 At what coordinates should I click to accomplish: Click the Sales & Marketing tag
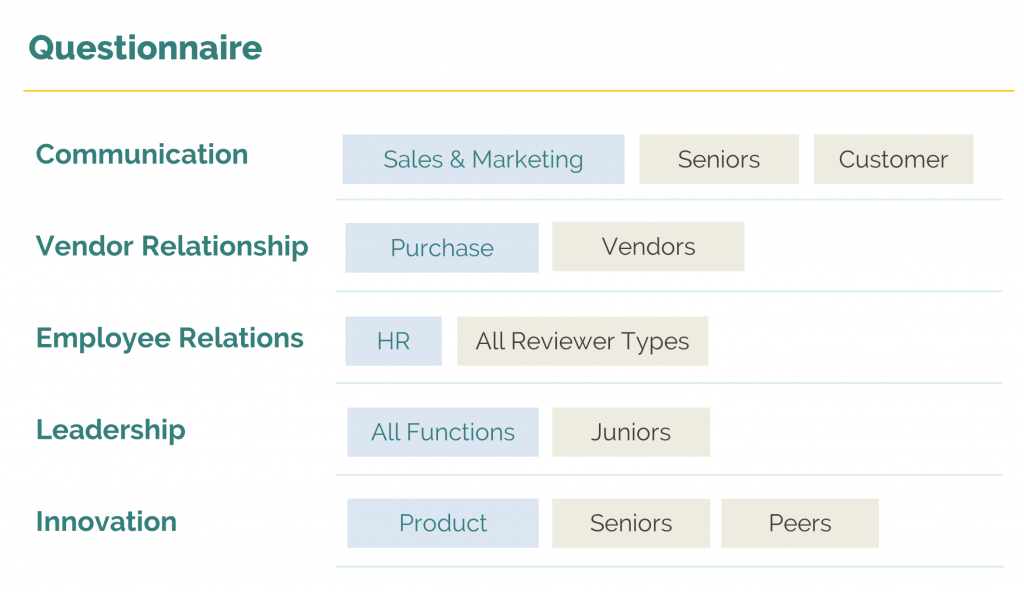pyautogui.click(x=483, y=159)
